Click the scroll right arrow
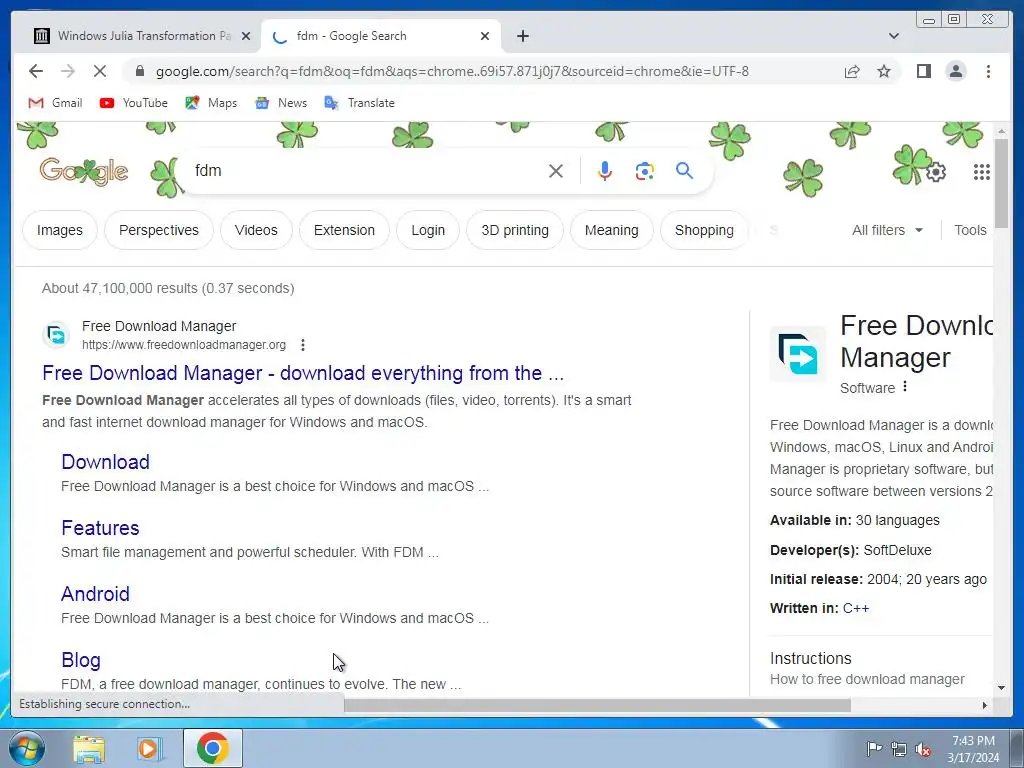The height and width of the screenshot is (768, 1024). 985,705
